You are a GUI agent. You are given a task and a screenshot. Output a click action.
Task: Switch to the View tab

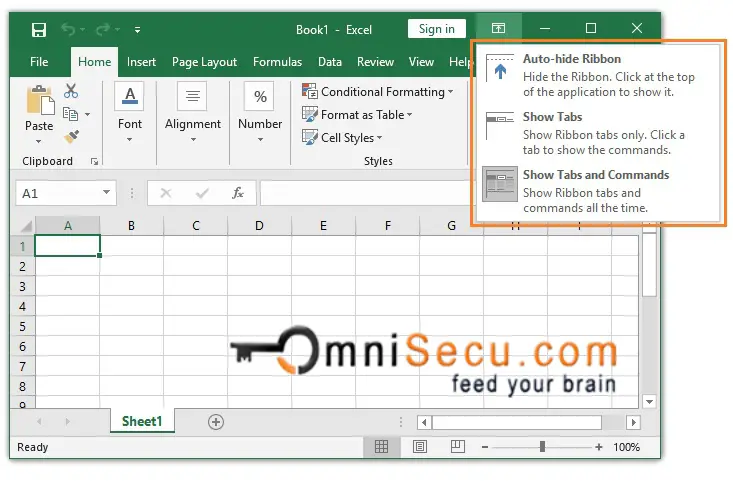click(421, 62)
